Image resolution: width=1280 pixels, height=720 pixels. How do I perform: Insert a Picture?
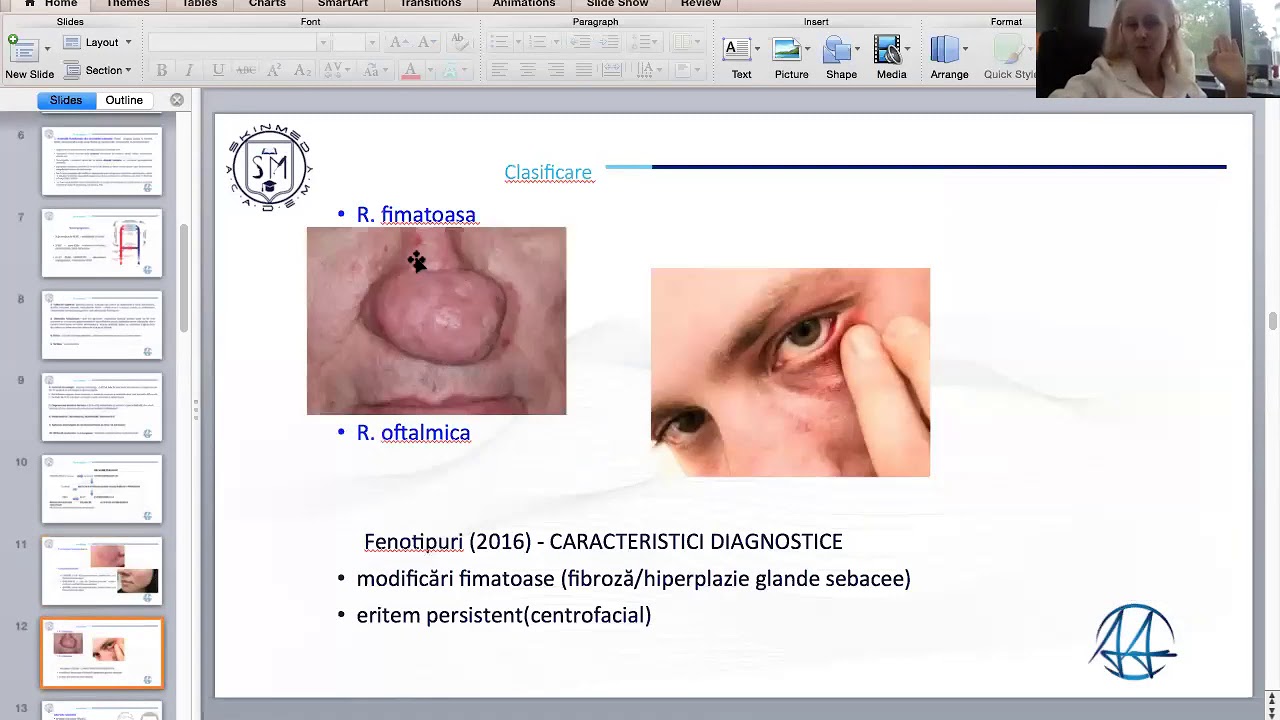pyautogui.click(x=791, y=58)
